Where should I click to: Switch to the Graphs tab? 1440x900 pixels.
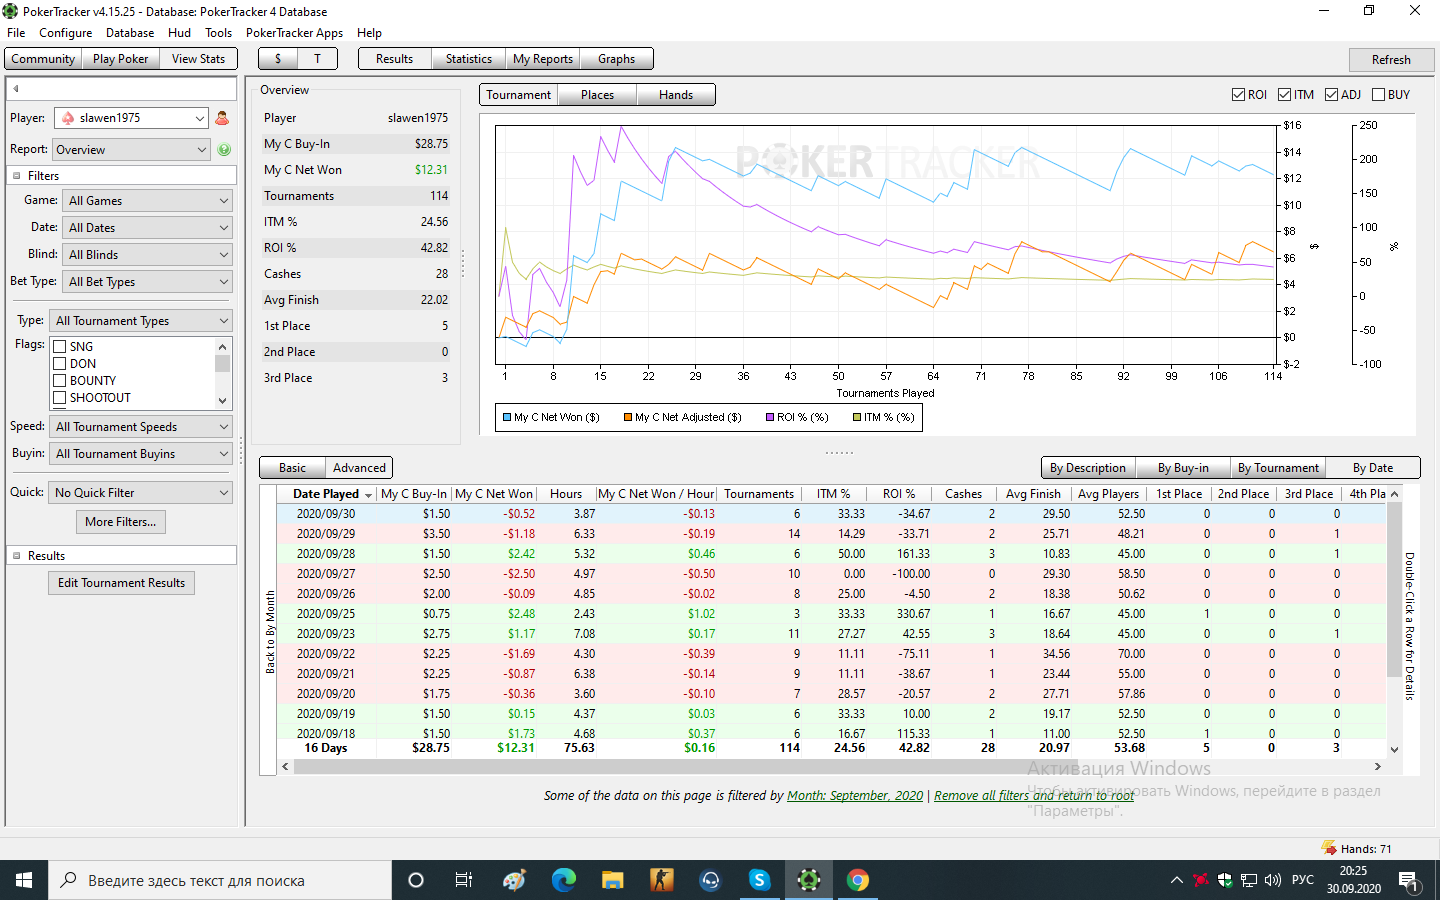pos(616,59)
